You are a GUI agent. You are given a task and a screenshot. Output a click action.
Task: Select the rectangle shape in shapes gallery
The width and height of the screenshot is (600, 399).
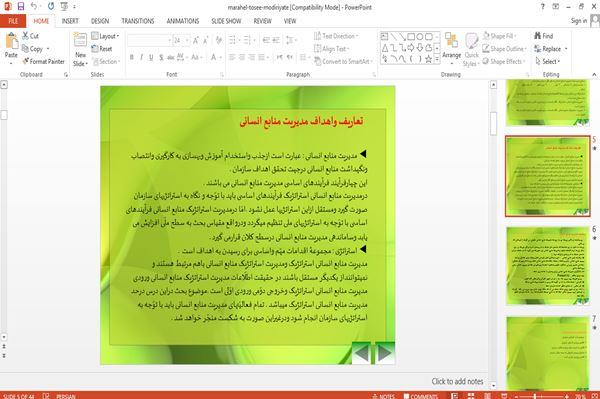[x=411, y=37]
